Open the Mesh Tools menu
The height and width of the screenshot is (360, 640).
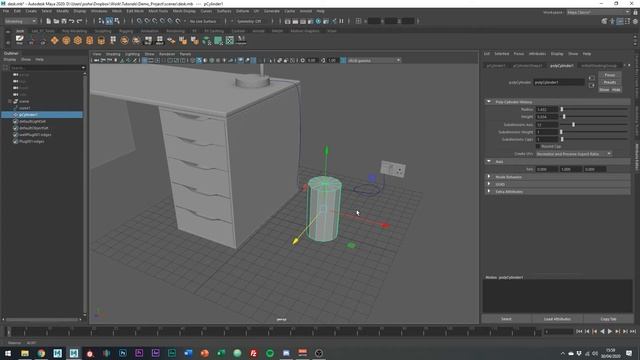point(158,11)
